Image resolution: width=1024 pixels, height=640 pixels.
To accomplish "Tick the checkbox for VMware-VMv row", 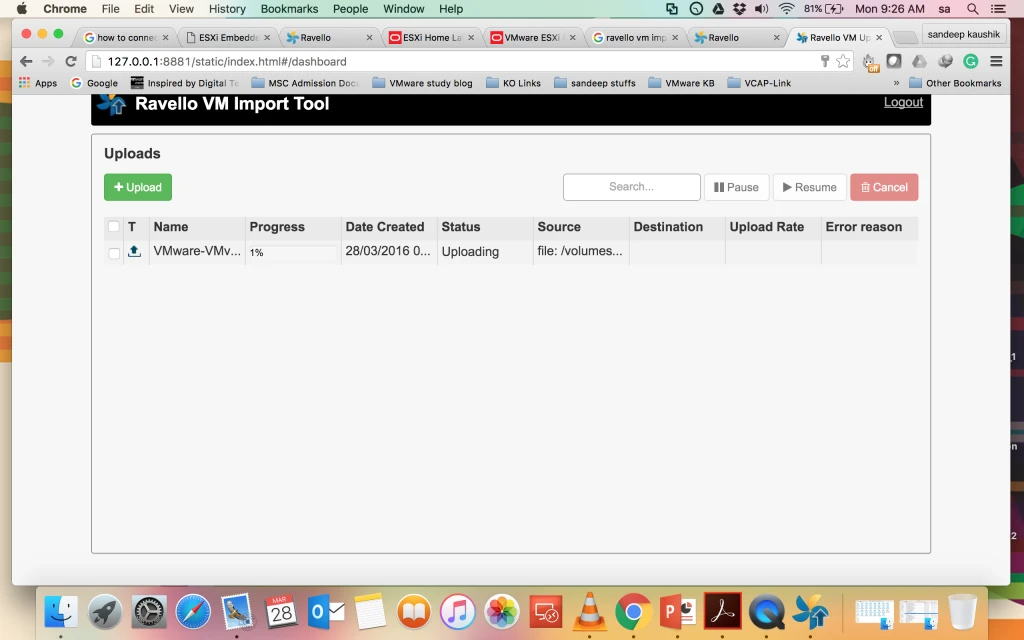I will (x=114, y=253).
